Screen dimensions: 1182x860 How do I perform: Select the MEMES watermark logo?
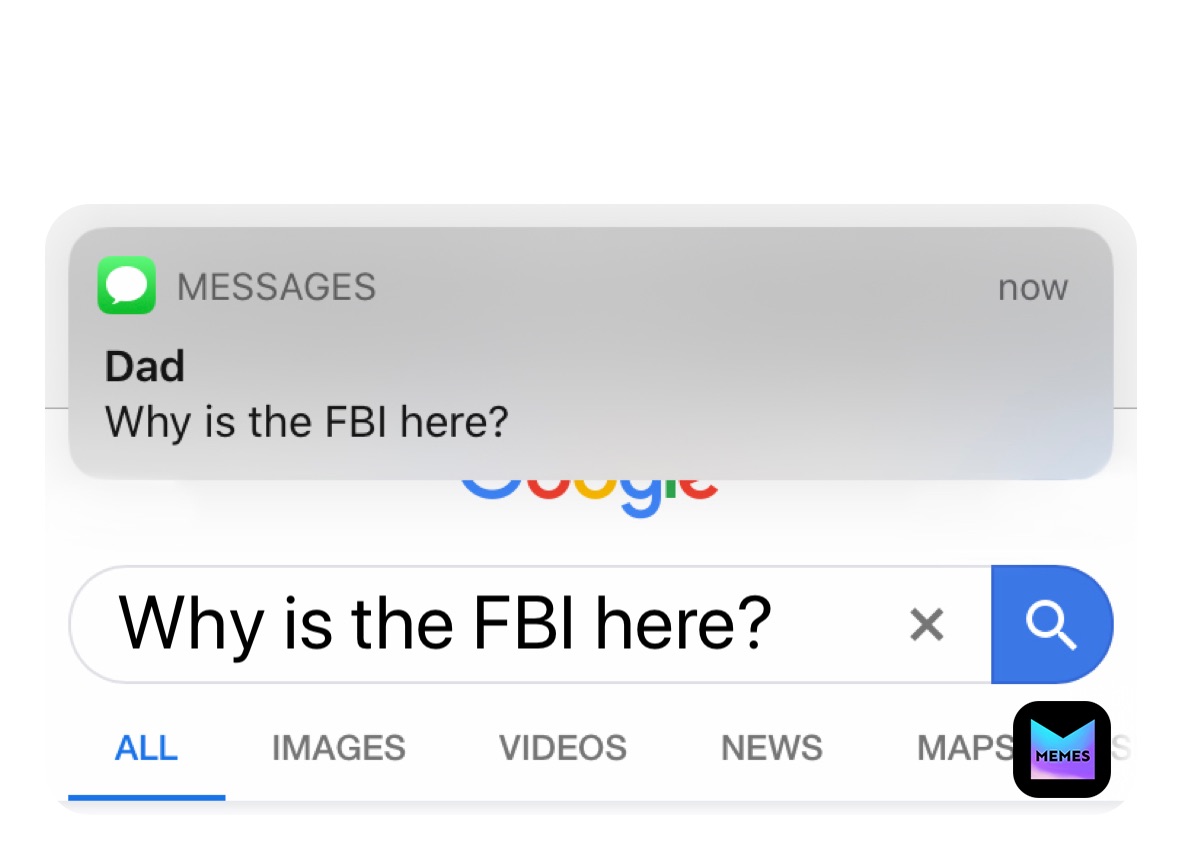1062,749
